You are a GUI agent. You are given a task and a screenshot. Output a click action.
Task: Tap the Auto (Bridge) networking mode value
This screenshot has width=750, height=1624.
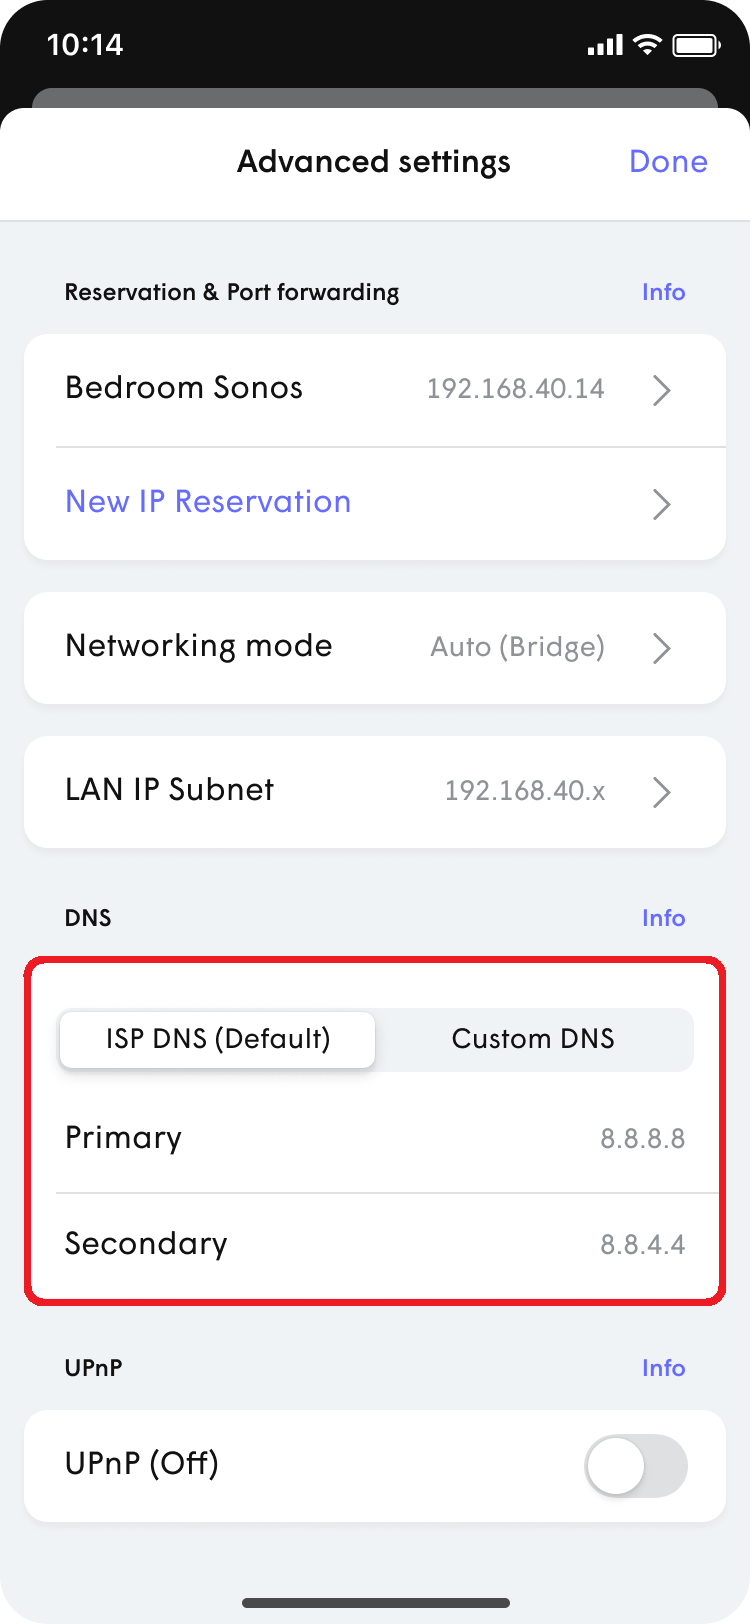[517, 647]
